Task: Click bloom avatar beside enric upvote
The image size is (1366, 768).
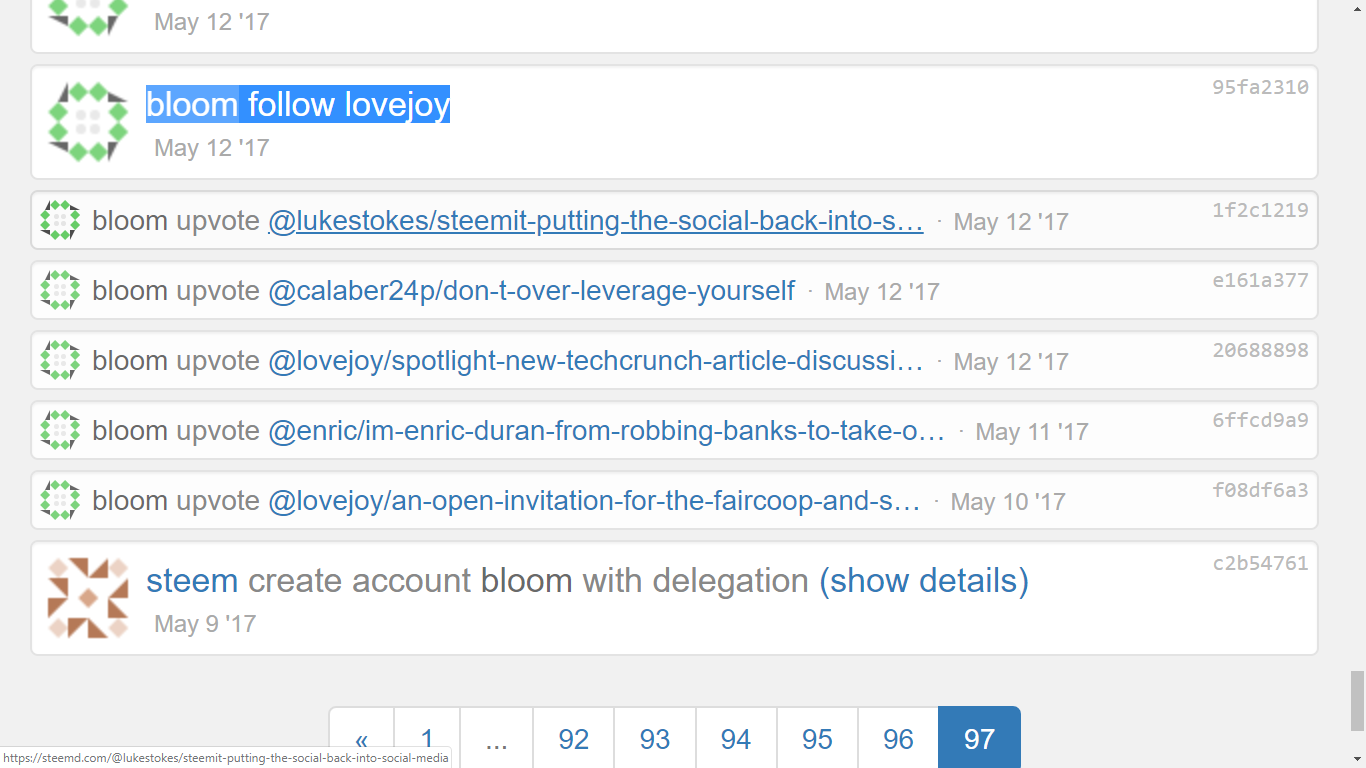Action: (x=60, y=430)
